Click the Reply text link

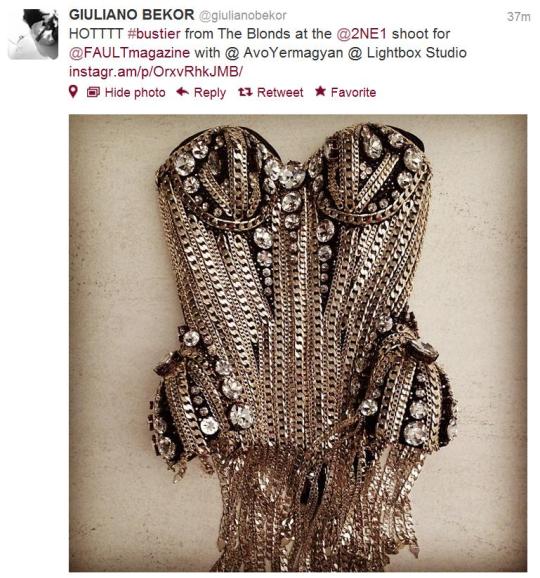[x=210, y=93]
